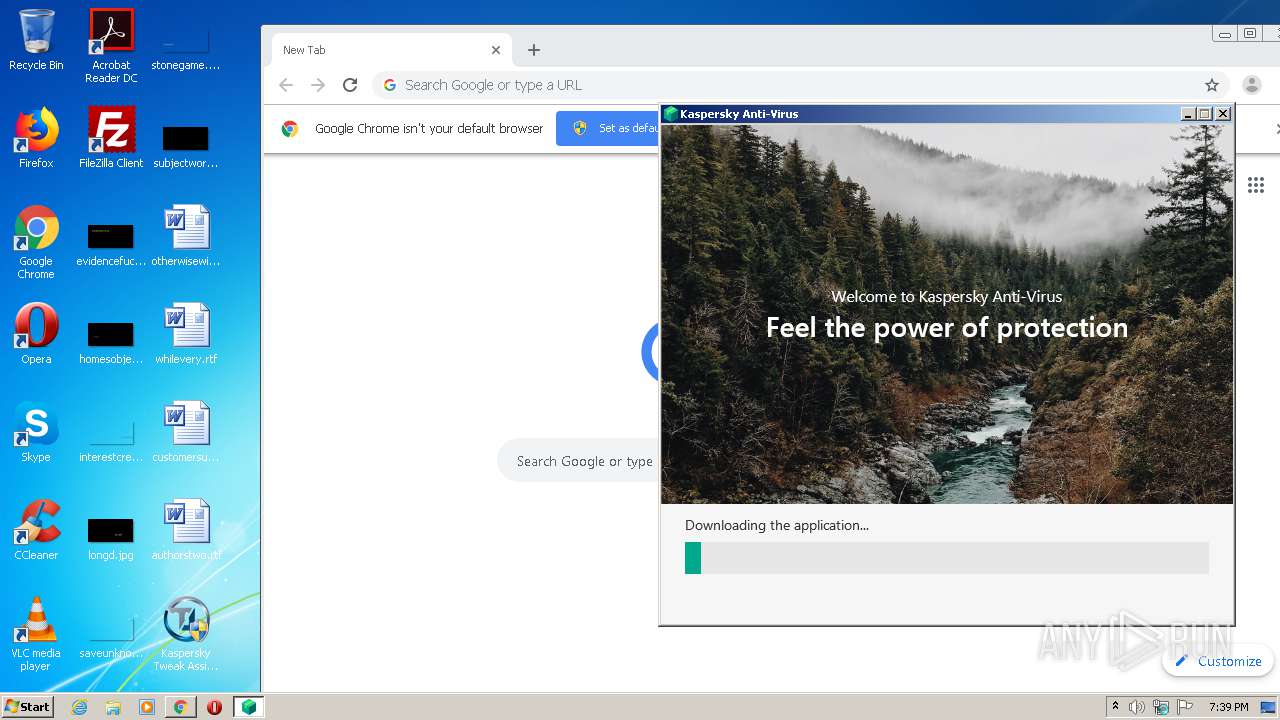Open FileZilla Client desktop shortcut
The width and height of the screenshot is (1280, 720).
111,138
